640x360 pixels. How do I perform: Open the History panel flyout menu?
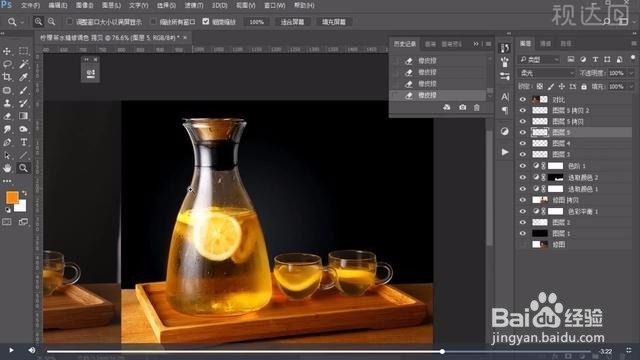pyautogui.click(x=488, y=44)
